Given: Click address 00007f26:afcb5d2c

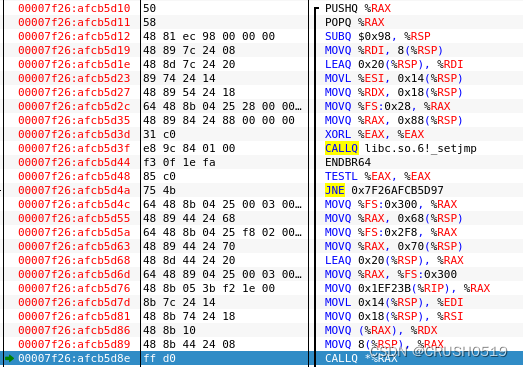Looking at the screenshot, I should [x=74, y=106].
